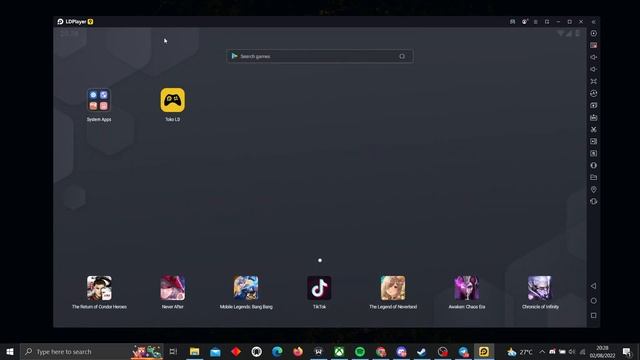This screenshot has height=360, width=640.
Task: Open Xbox app from the taskbar
Action: coord(339,351)
